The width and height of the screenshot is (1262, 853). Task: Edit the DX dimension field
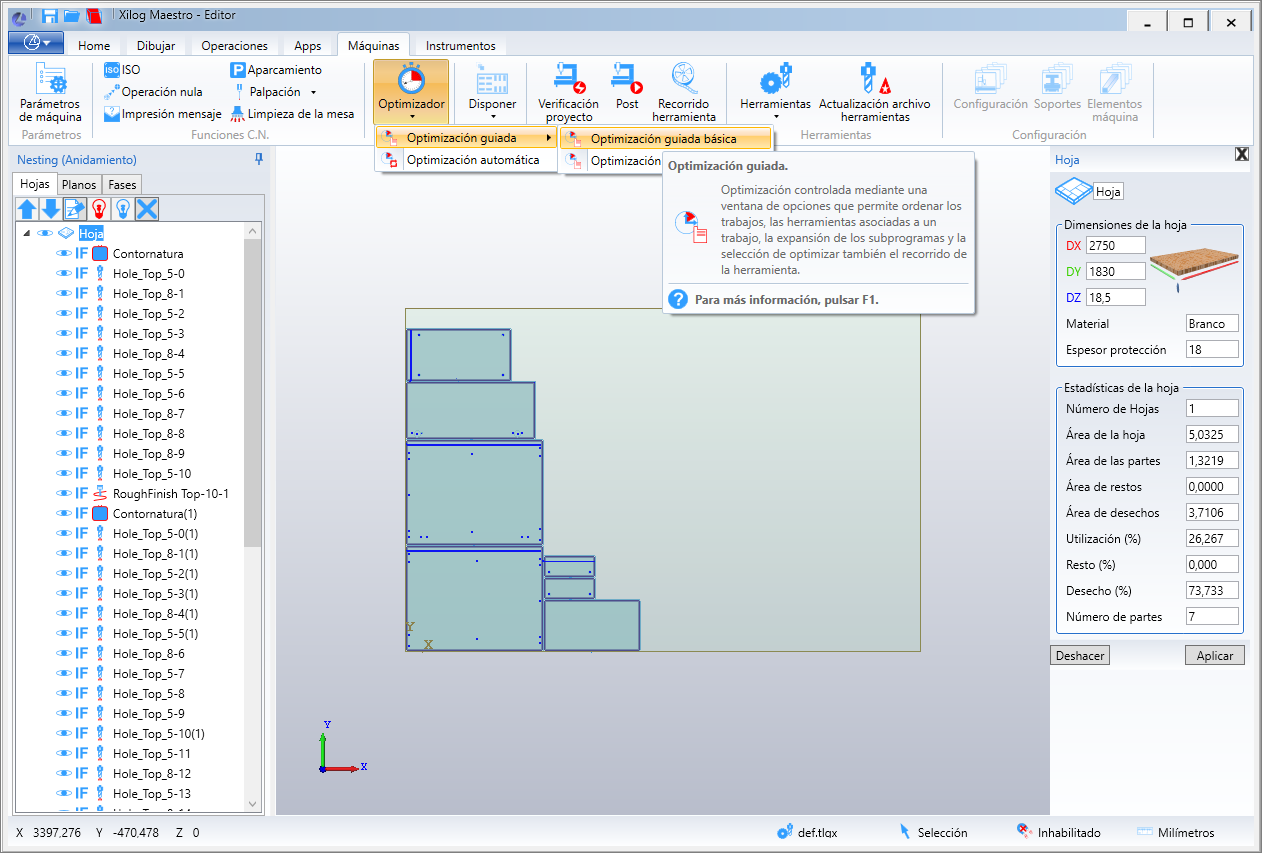(x=1116, y=245)
